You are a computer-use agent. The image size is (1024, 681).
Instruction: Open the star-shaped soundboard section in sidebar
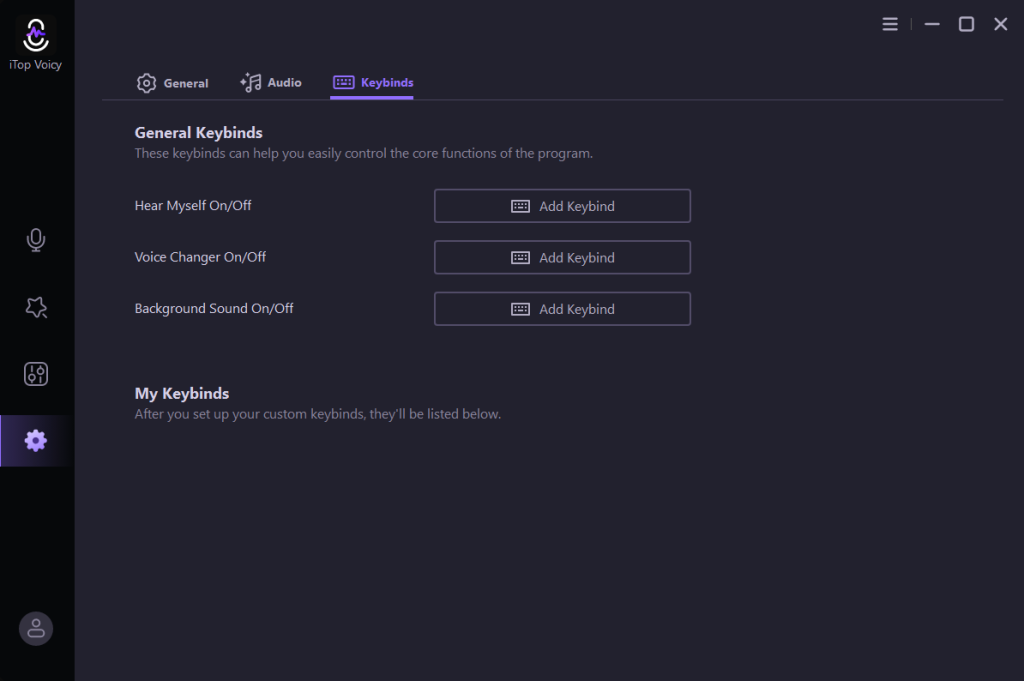36,308
